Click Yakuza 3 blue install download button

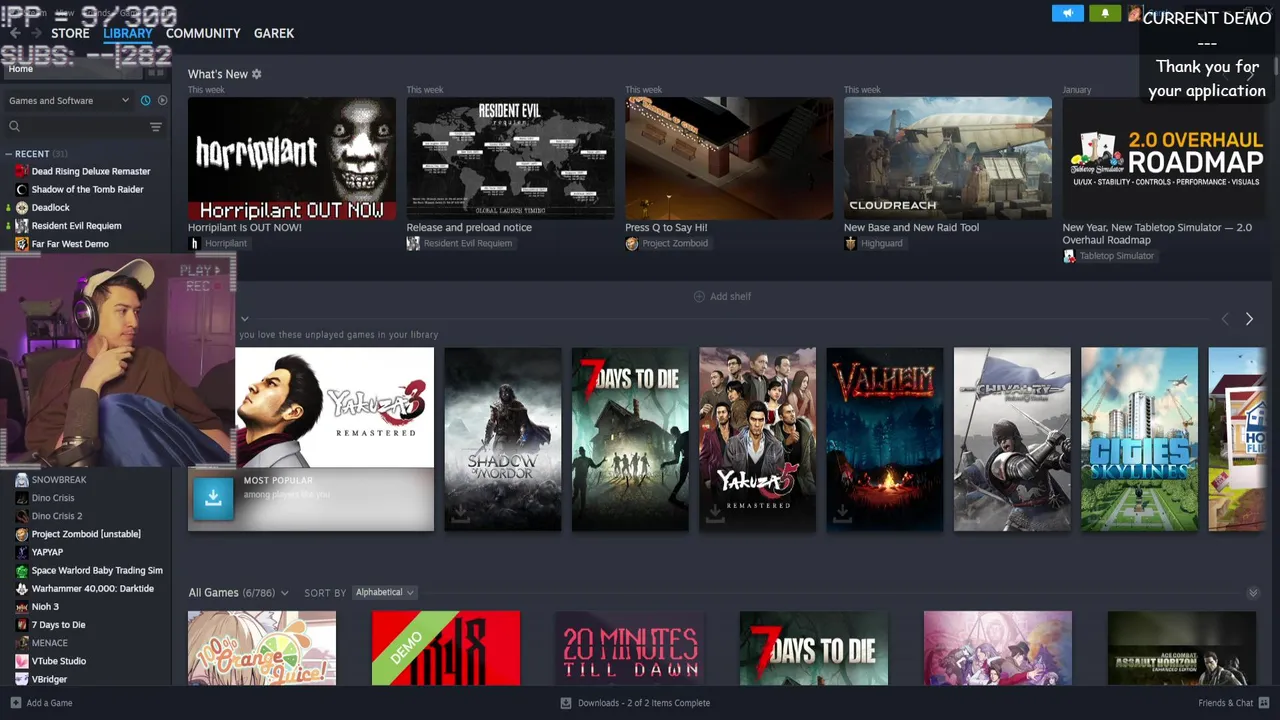pyautogui.click(x=213, y=499)
